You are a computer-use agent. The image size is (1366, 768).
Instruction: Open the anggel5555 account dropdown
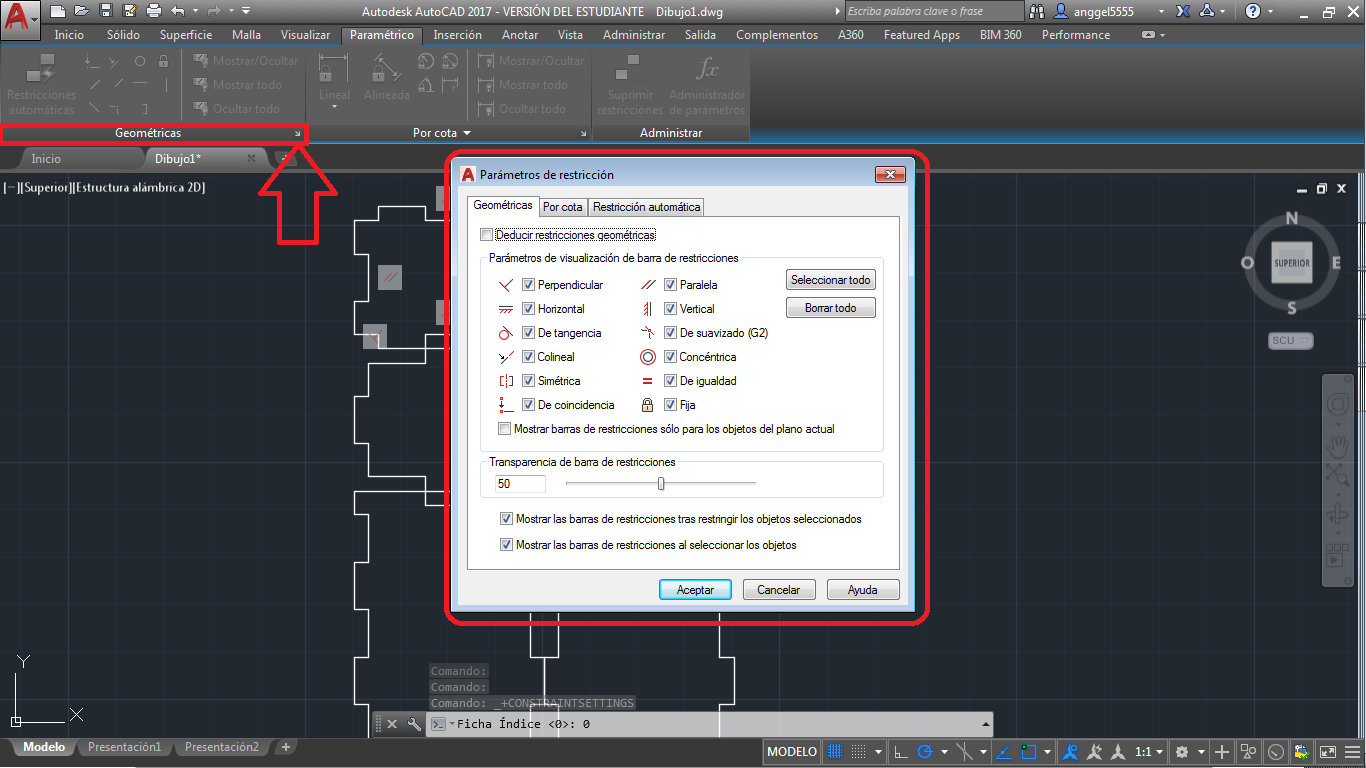coord(1160,11)
